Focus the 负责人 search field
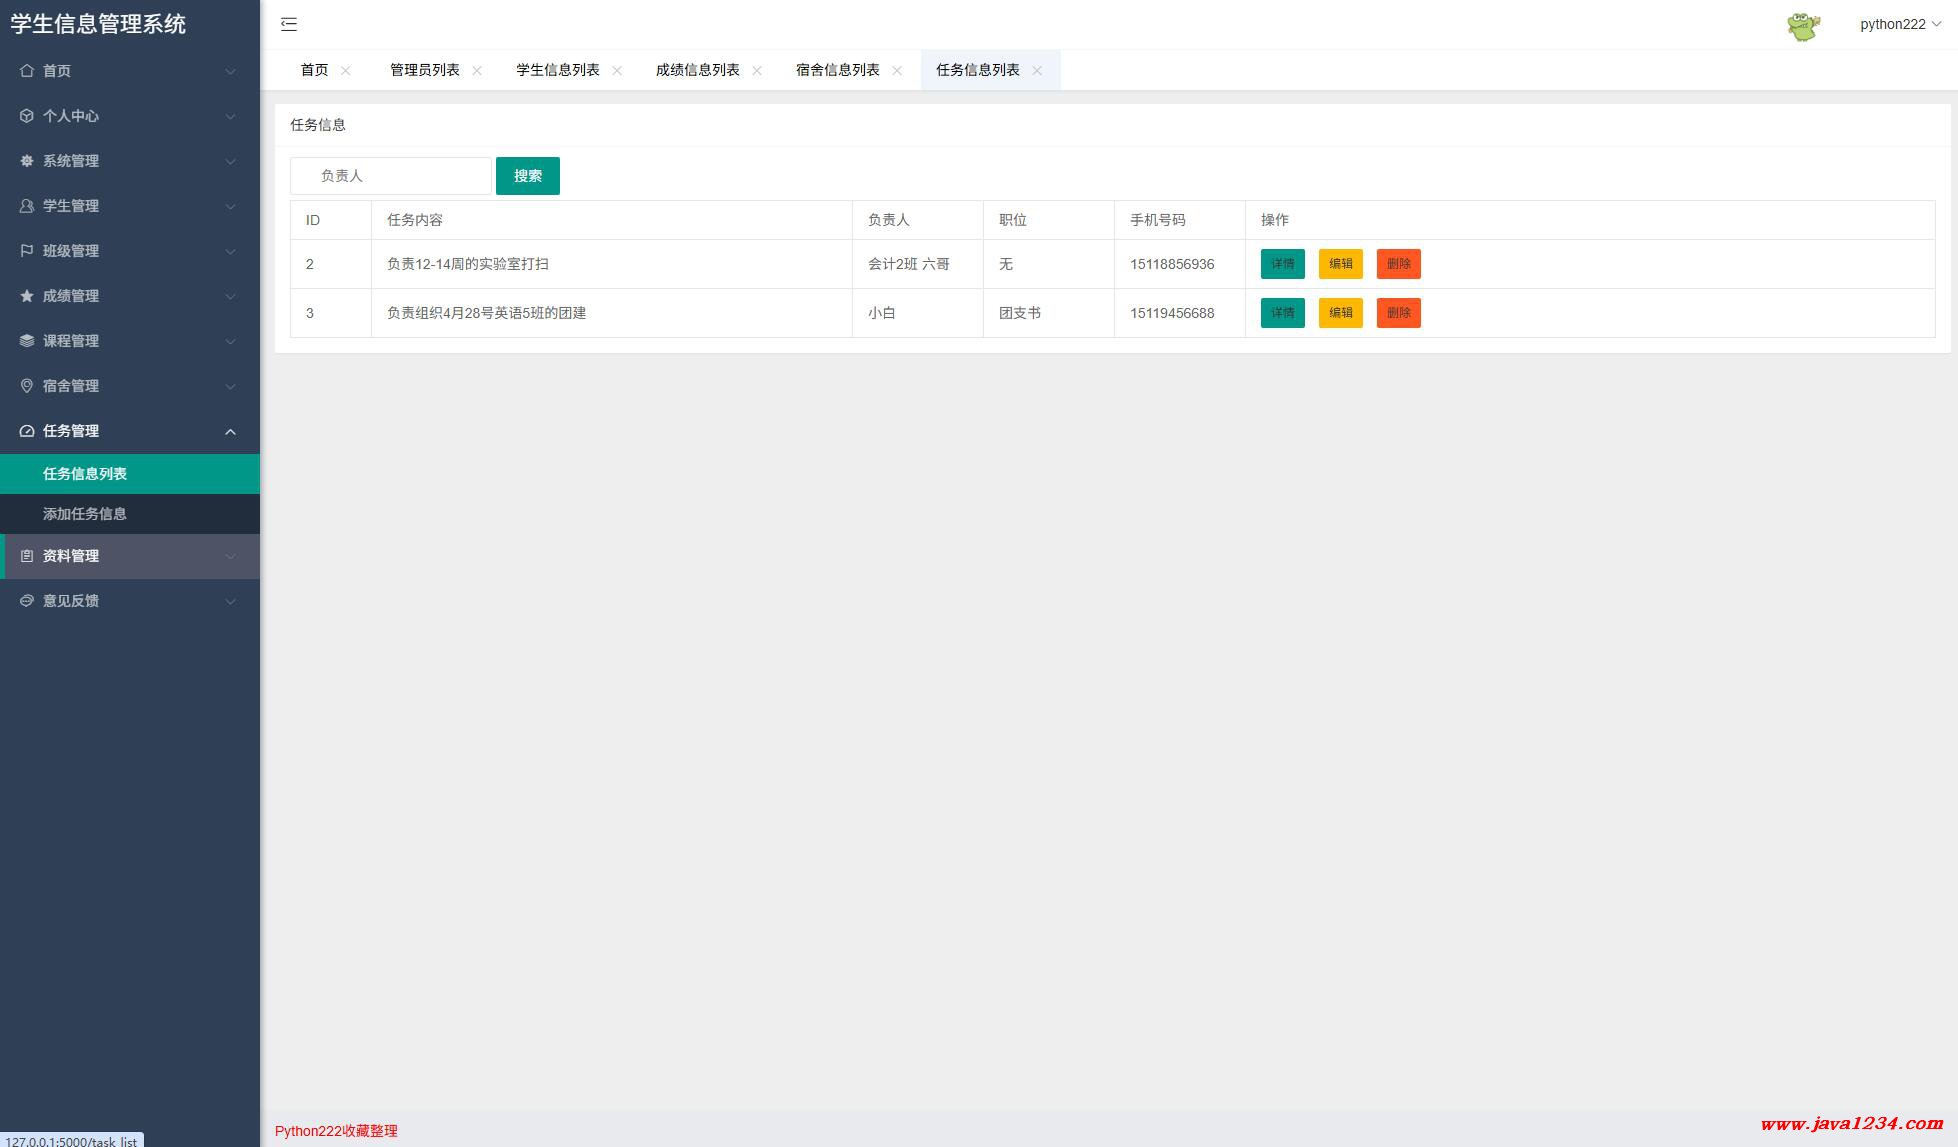The width and height of the screenshot is (1958, 1147). 391,176
